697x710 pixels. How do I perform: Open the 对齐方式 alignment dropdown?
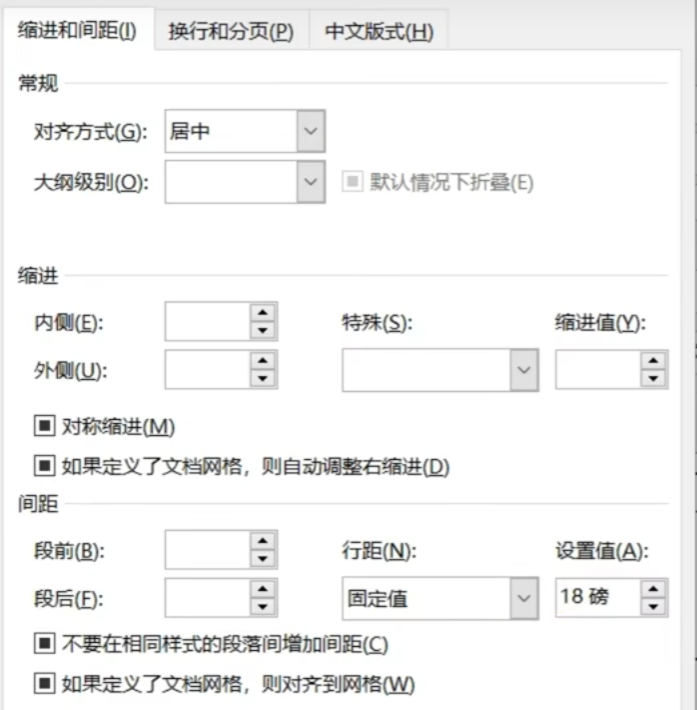[311, 132]
